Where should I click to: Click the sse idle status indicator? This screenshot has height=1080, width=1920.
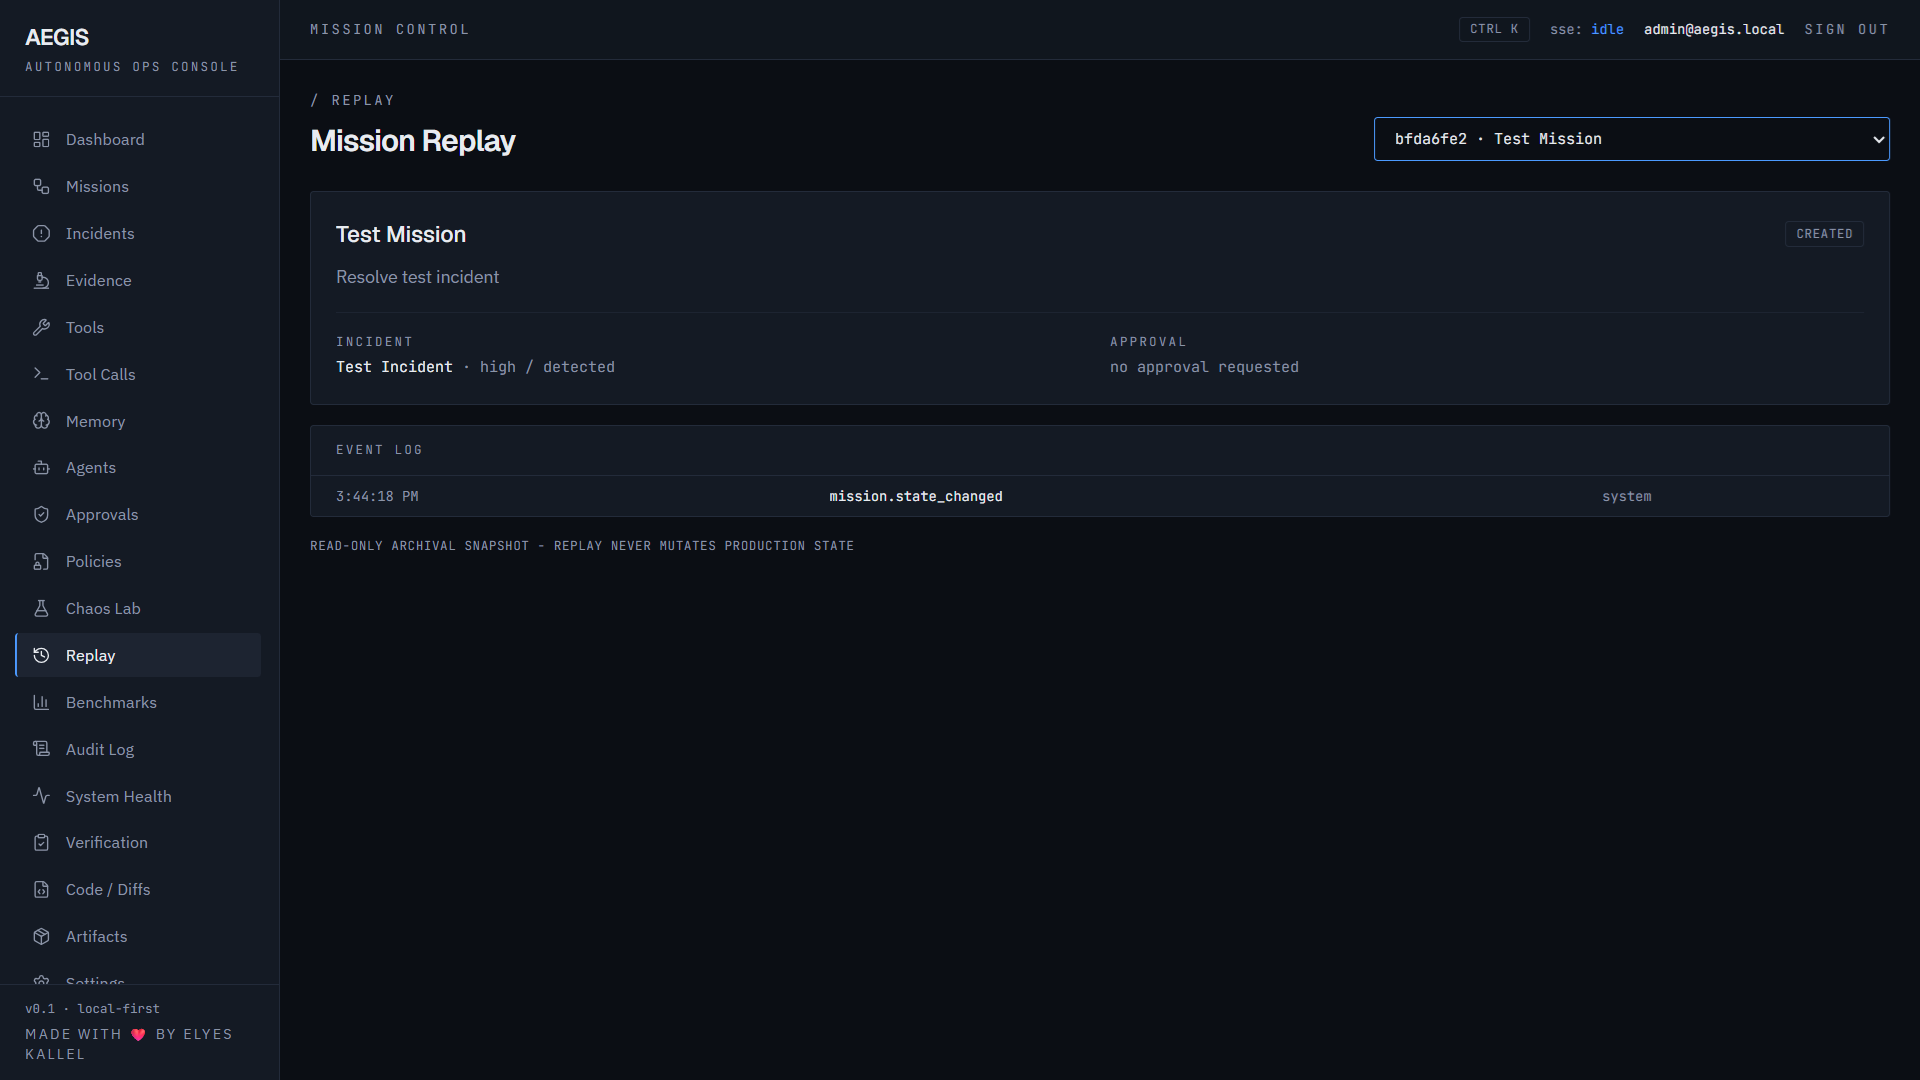tap(1587, 29)
